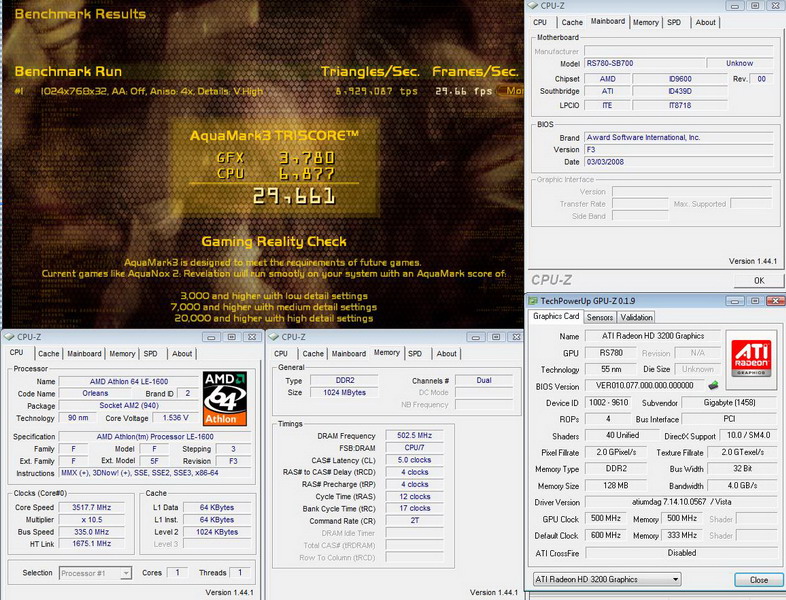Close the CPU-Z Memory tab window
Screen dimensions: 786x600
[x=516, y=337]
